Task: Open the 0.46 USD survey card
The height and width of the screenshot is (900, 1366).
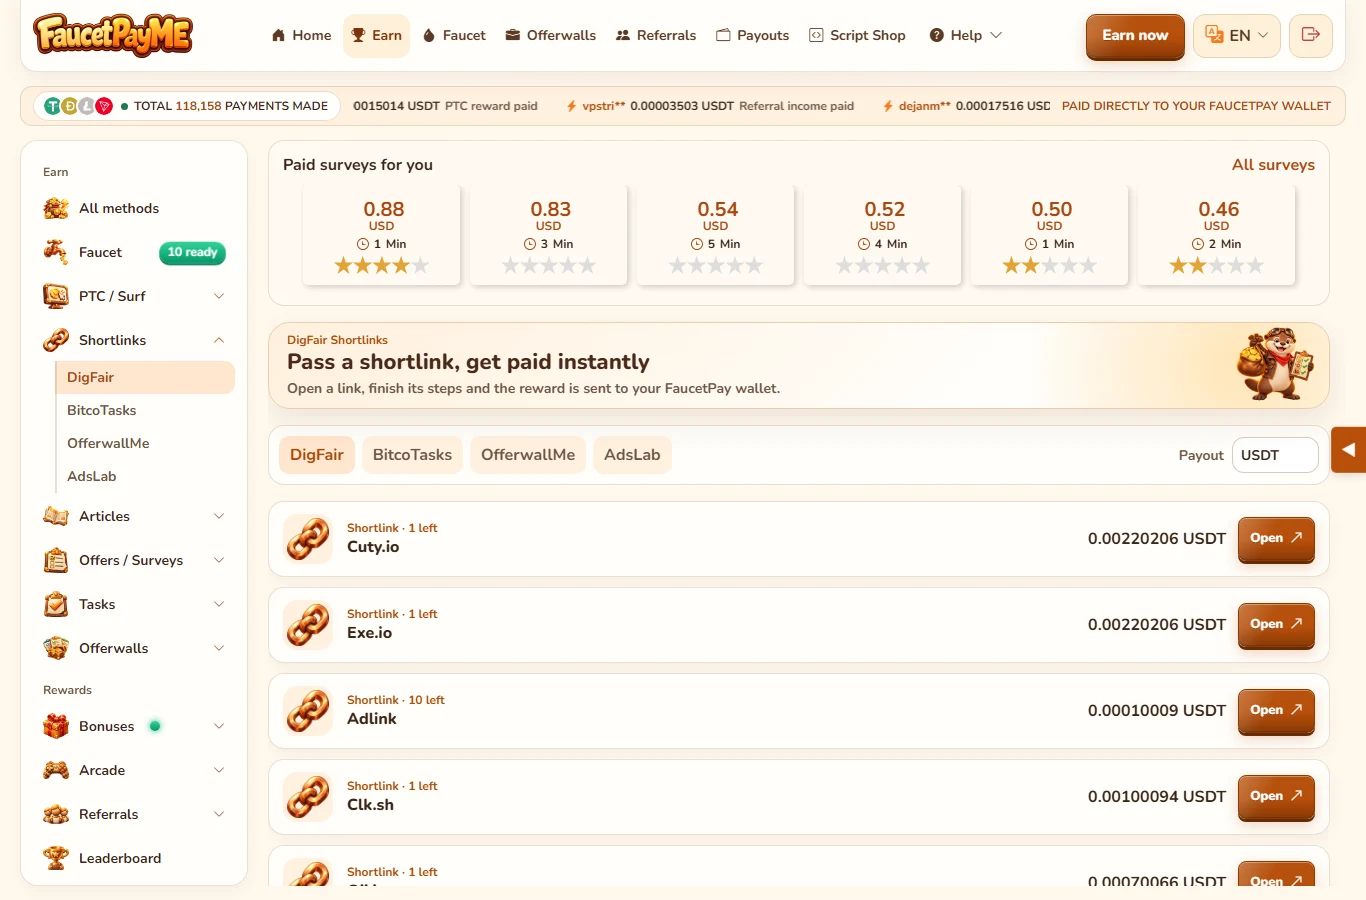Action: (x=1217, y=236)
